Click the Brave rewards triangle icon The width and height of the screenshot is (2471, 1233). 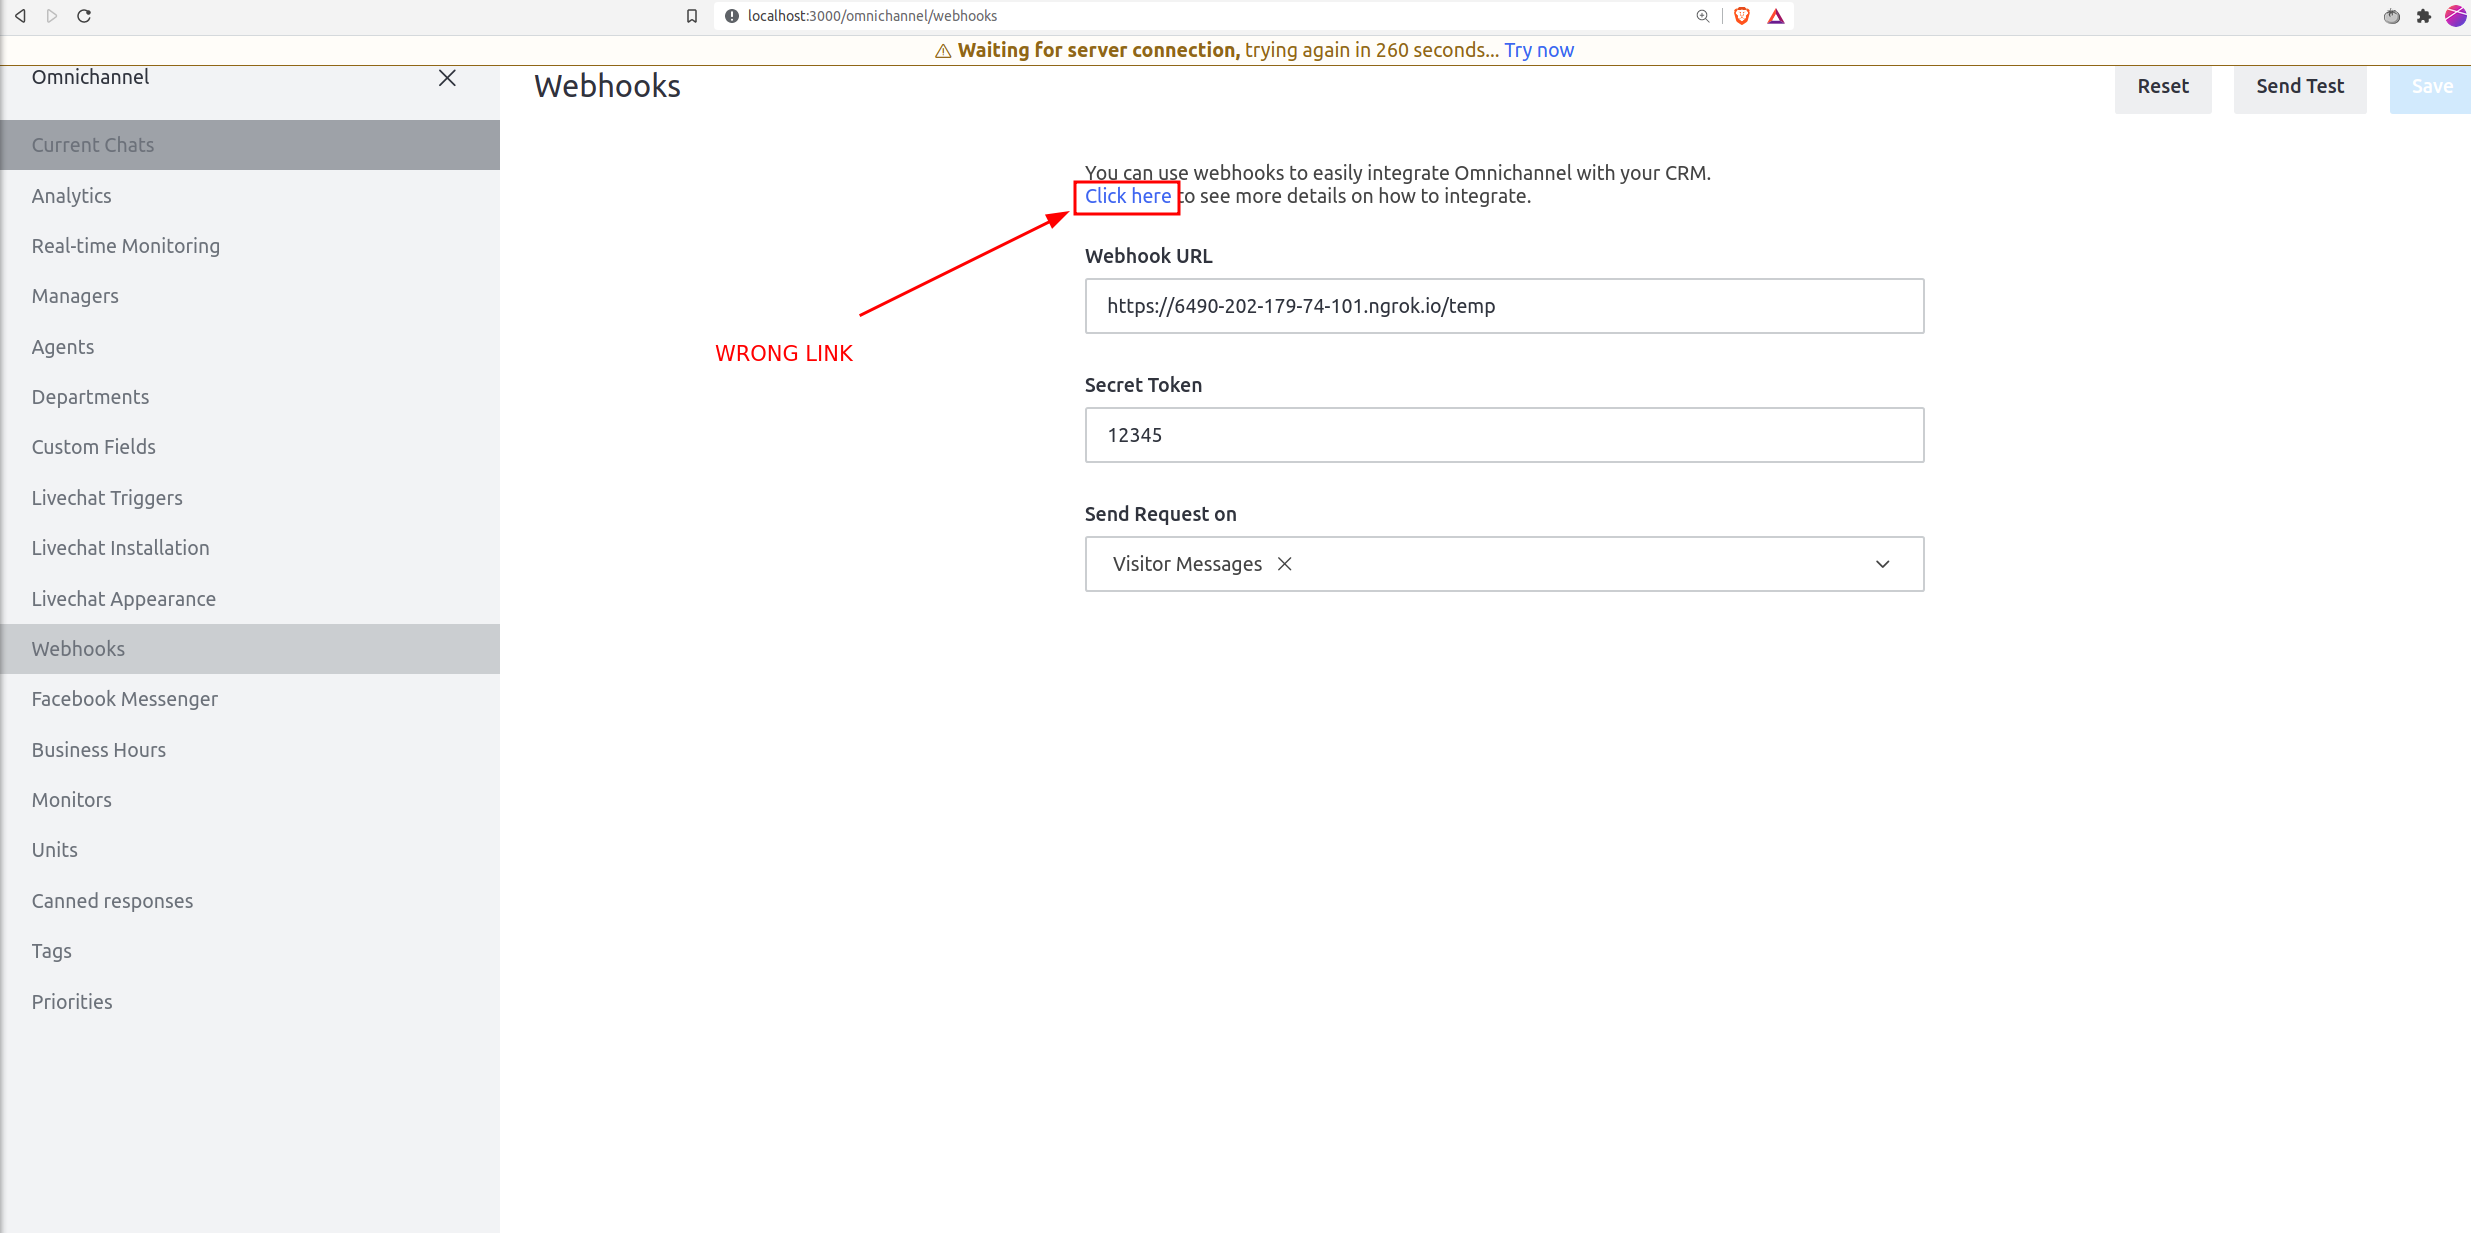pos(1776,16)
